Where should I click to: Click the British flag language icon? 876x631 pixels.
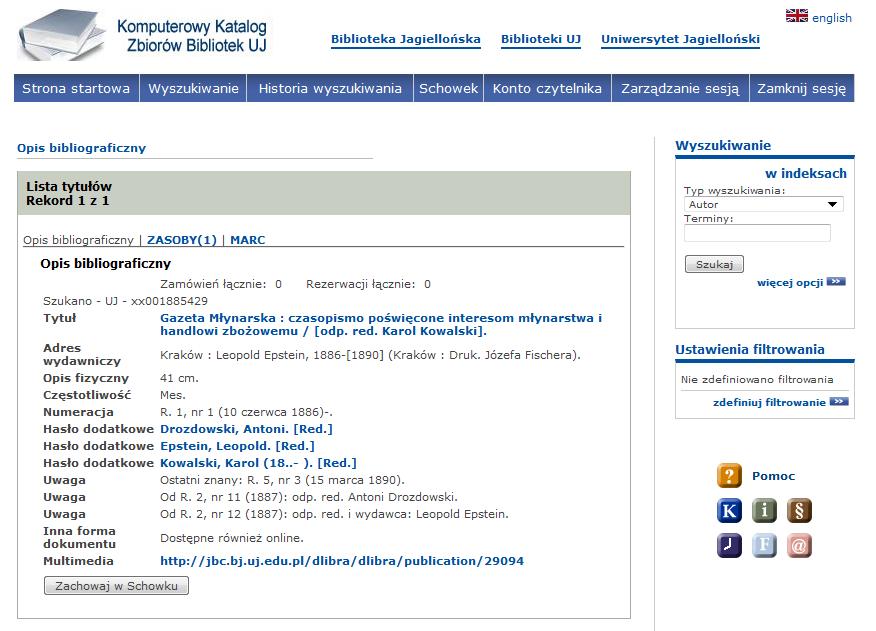796,16
